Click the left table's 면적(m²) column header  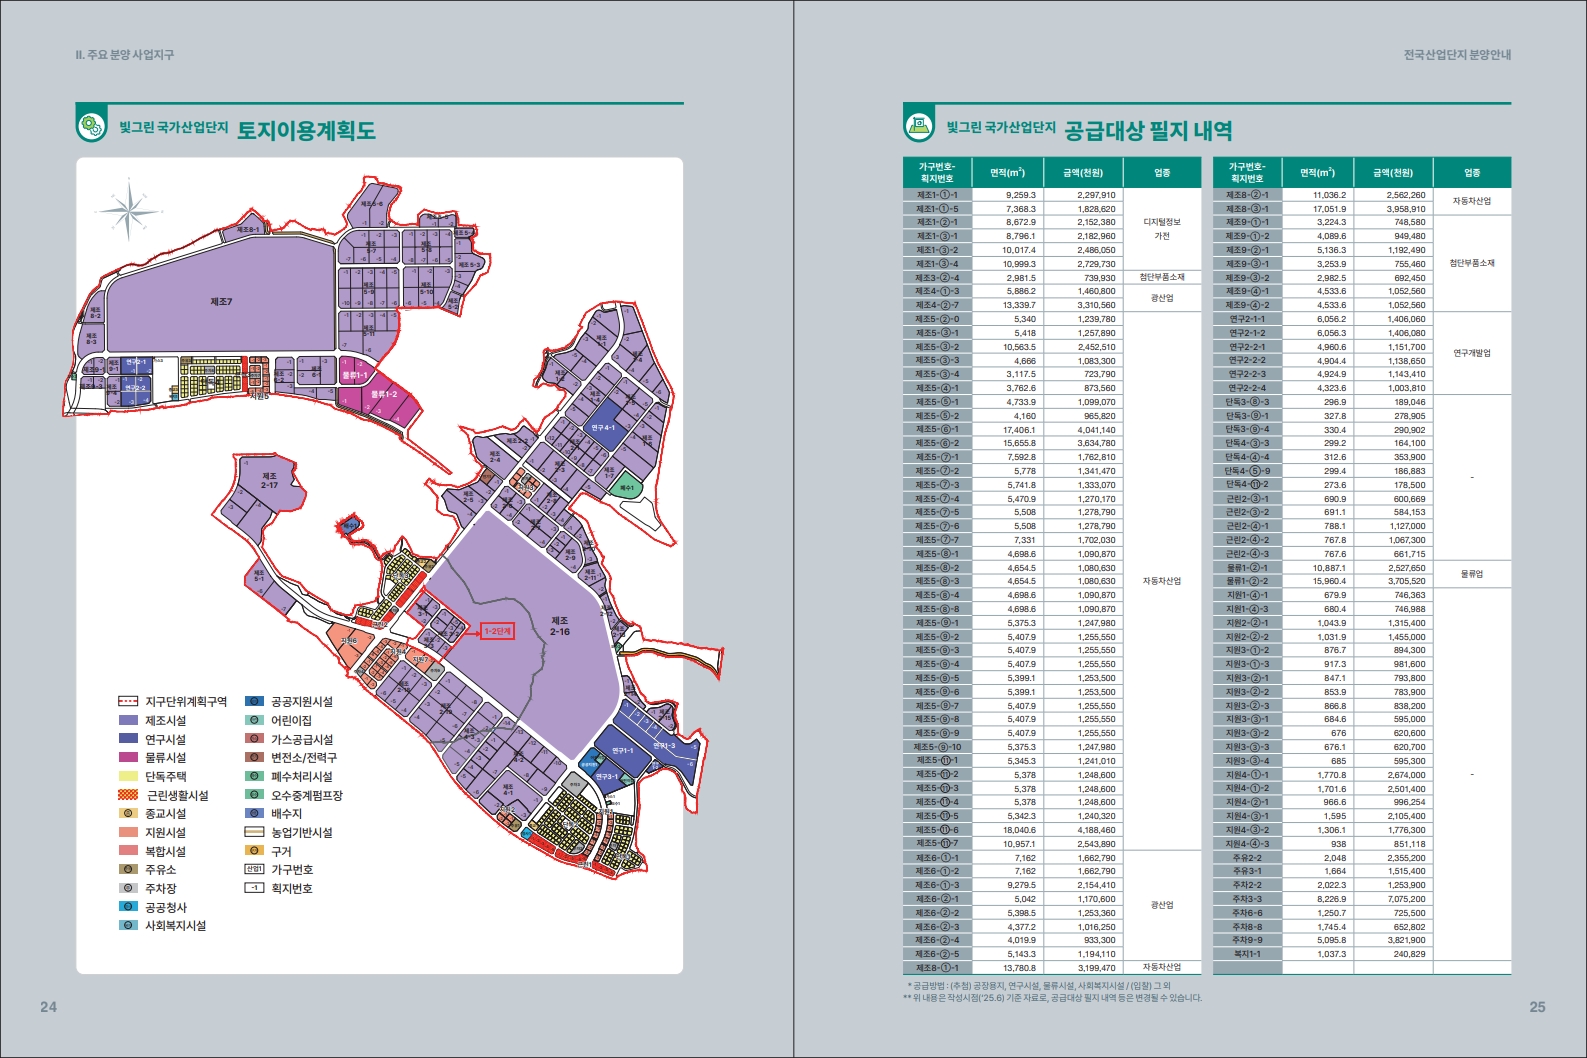pyautogui.click(x=1007, y=172)
